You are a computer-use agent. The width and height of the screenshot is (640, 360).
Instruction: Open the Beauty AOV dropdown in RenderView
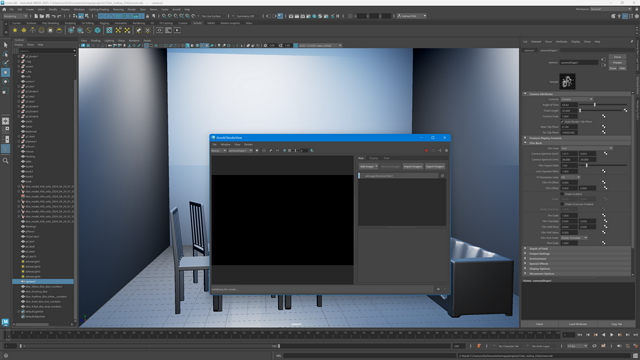point(219,151)
